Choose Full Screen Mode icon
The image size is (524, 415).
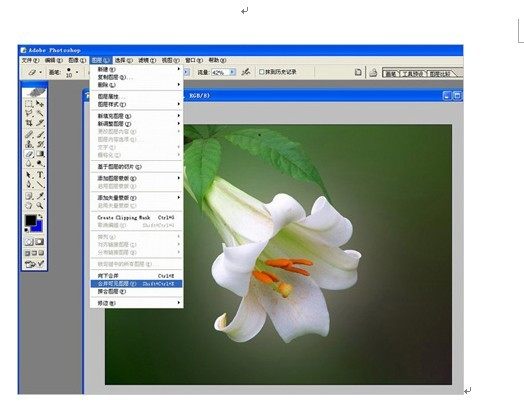(x=41, y=253)
